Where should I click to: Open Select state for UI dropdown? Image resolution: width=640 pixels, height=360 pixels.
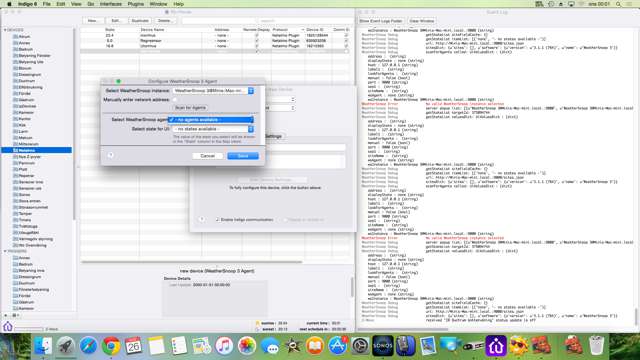click(213, 129)
